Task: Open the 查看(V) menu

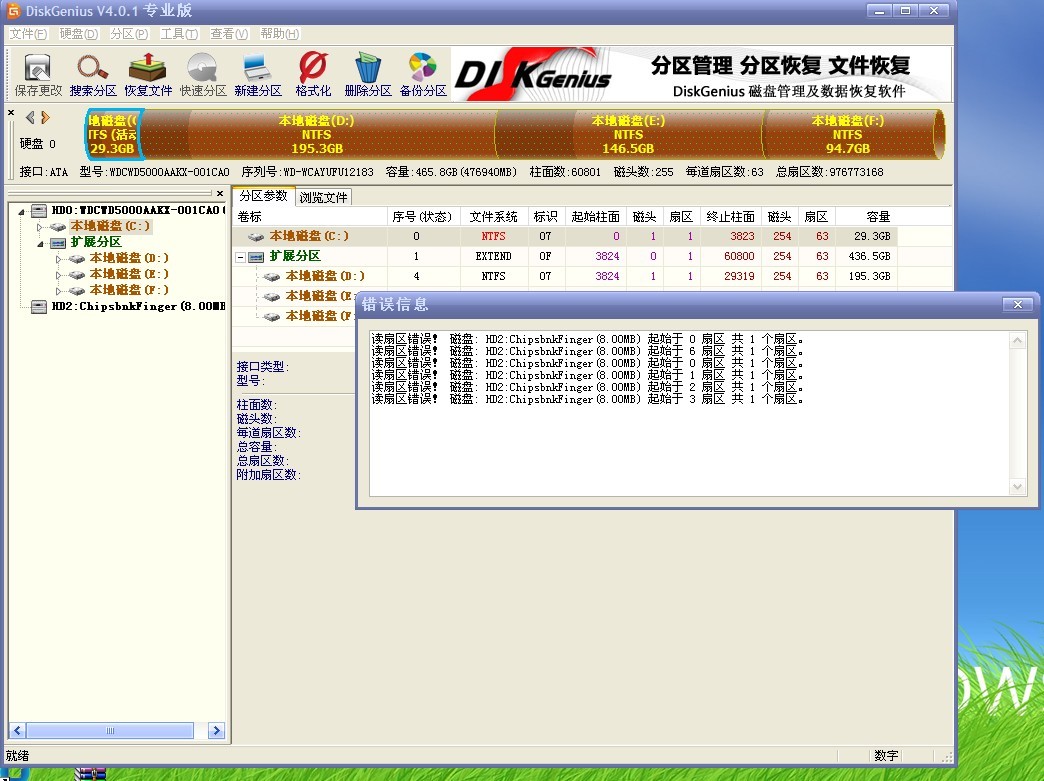Action: point(229,34)
